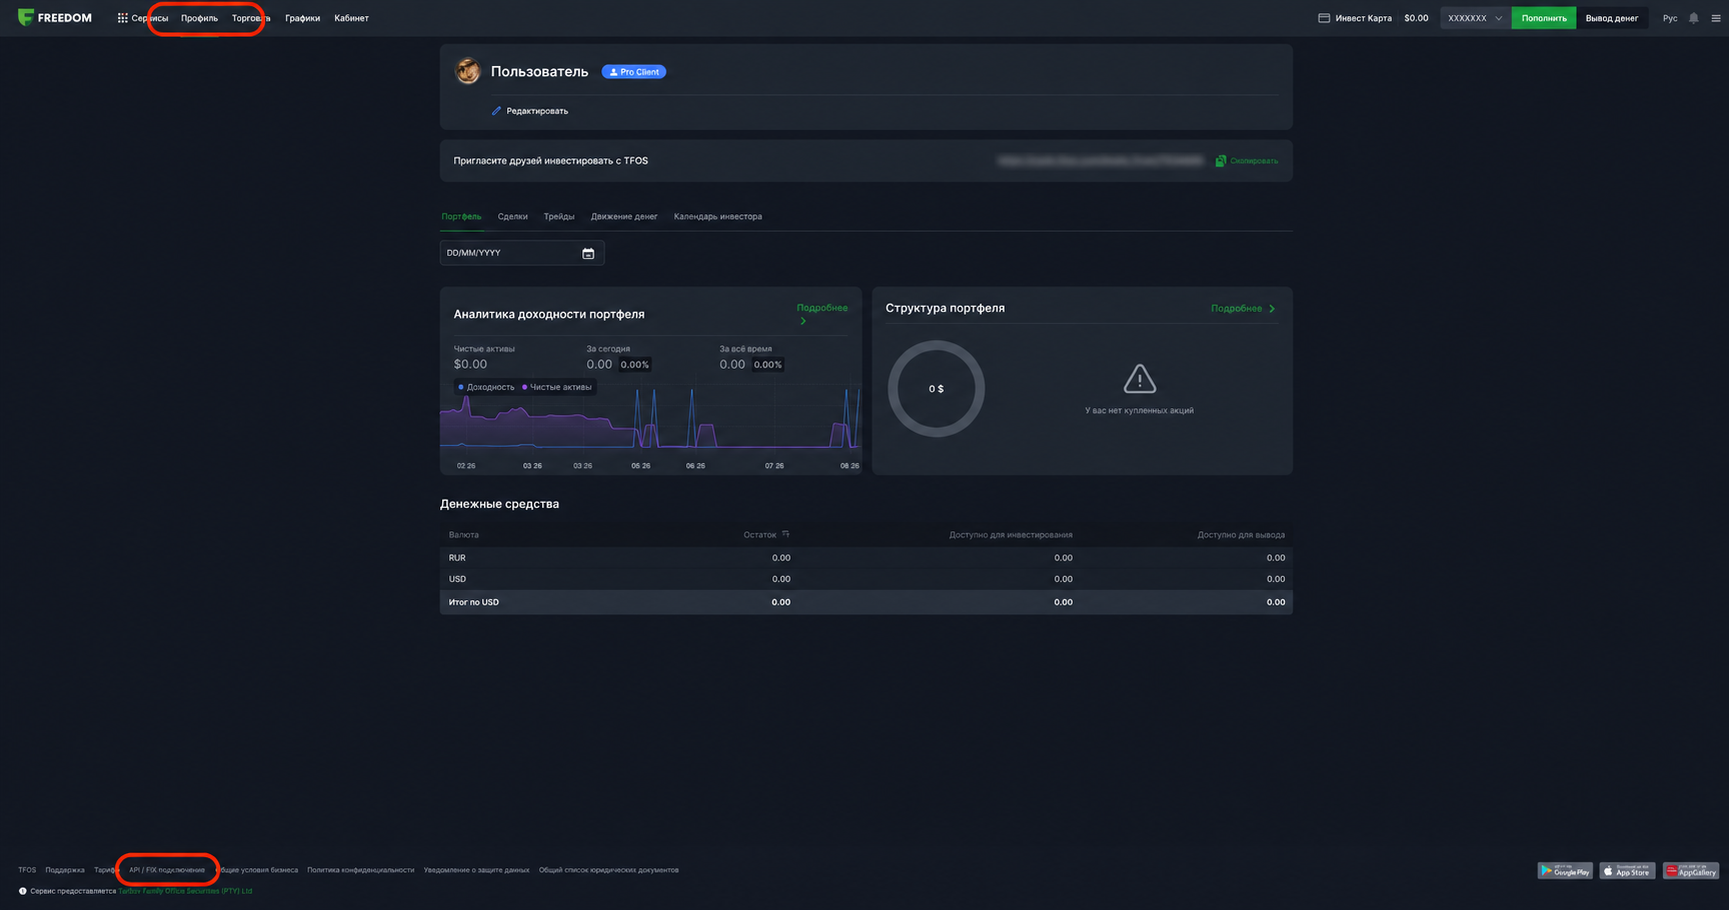This screenshot has height=910, width=1729.
Task: Open the Профиль menu item
Action: tap(199, 18)
